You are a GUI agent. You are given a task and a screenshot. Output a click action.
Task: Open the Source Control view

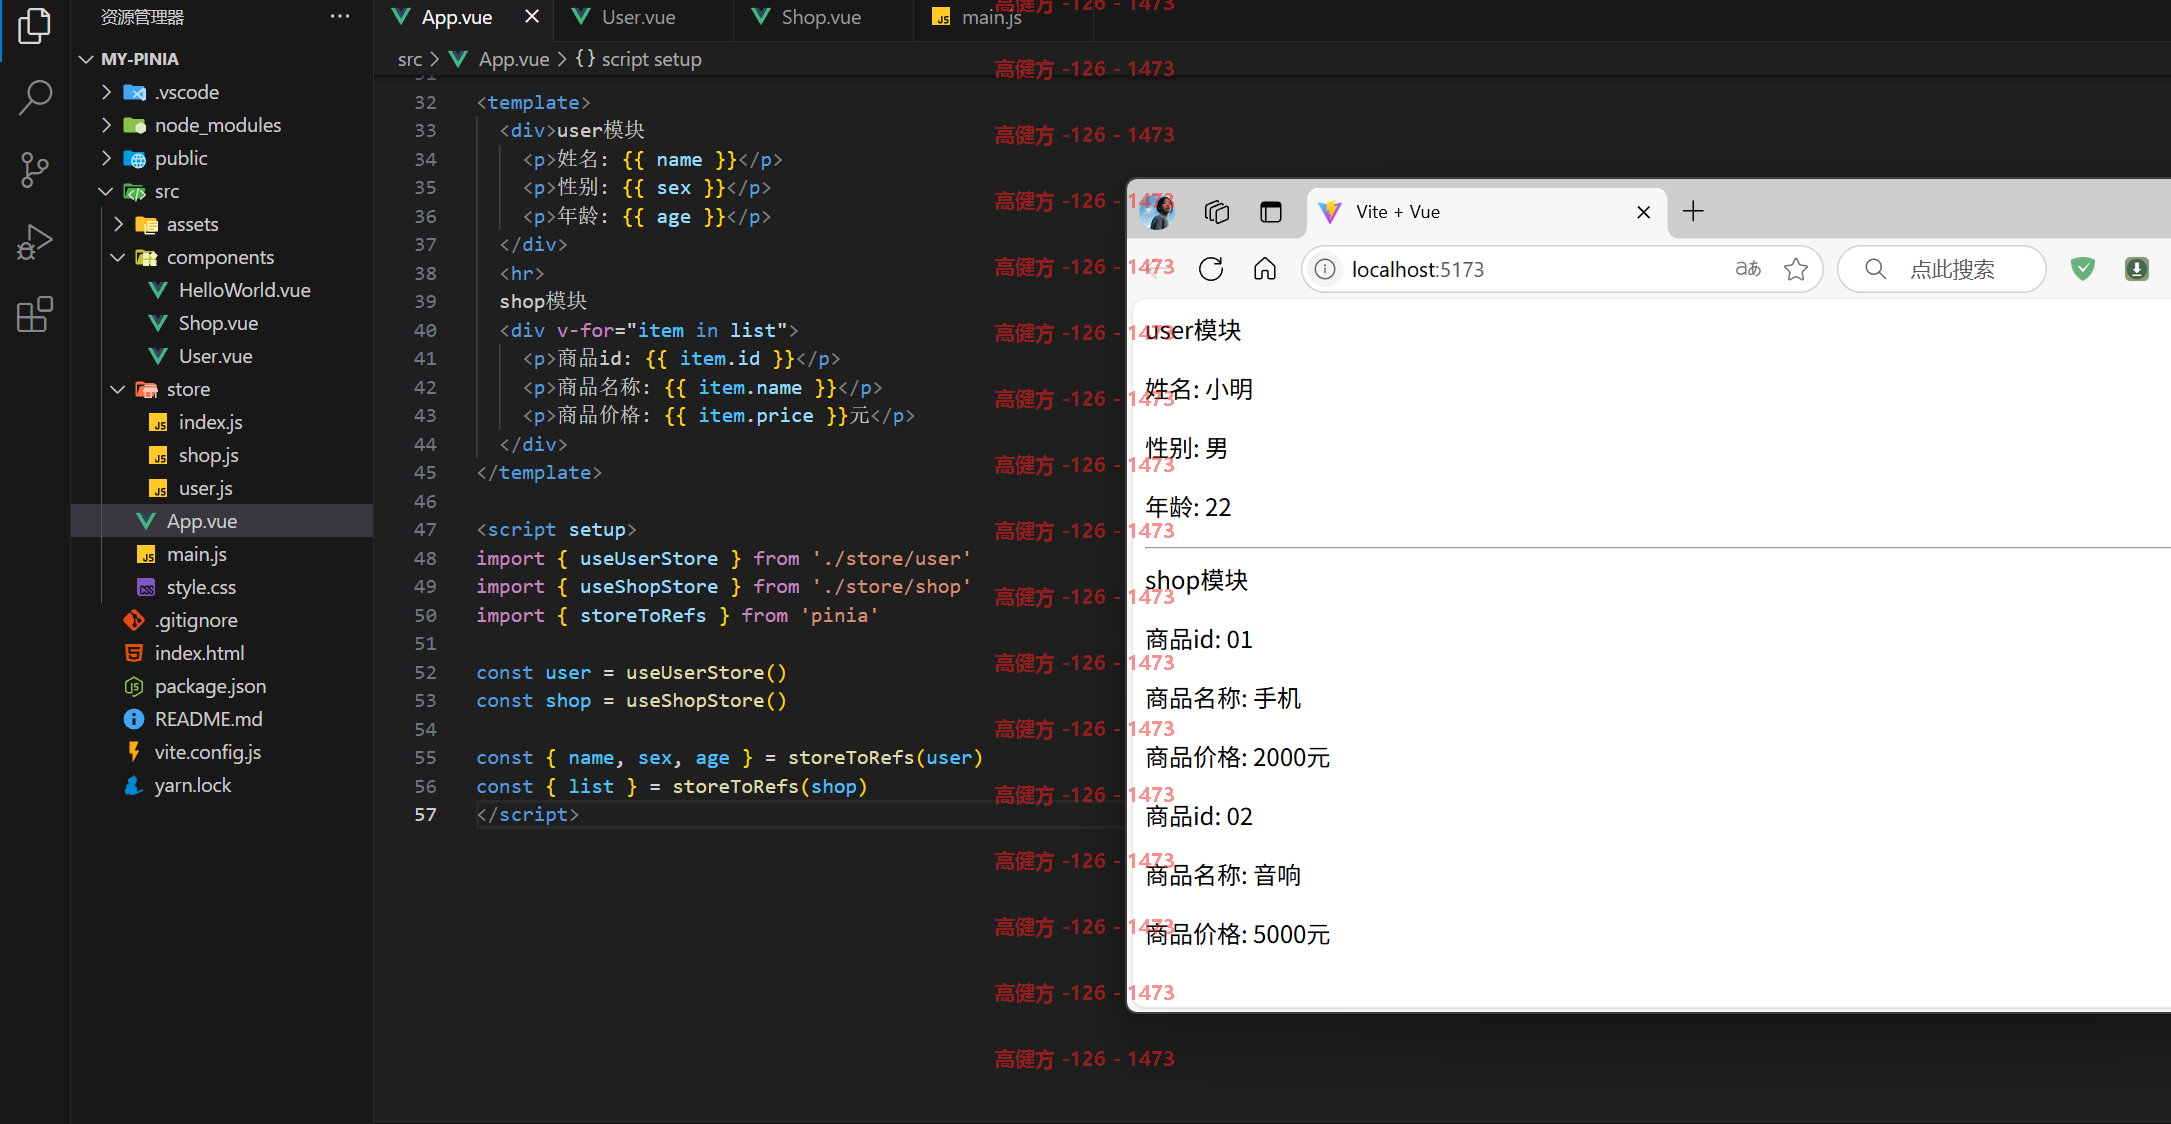pos(35,170)
